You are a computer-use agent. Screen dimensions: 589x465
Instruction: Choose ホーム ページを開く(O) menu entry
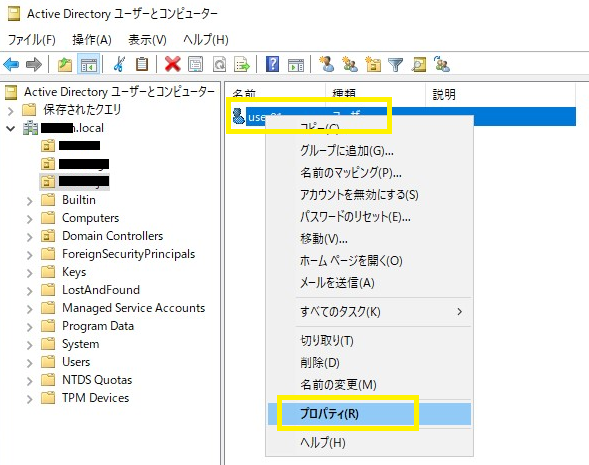[369, 261]
